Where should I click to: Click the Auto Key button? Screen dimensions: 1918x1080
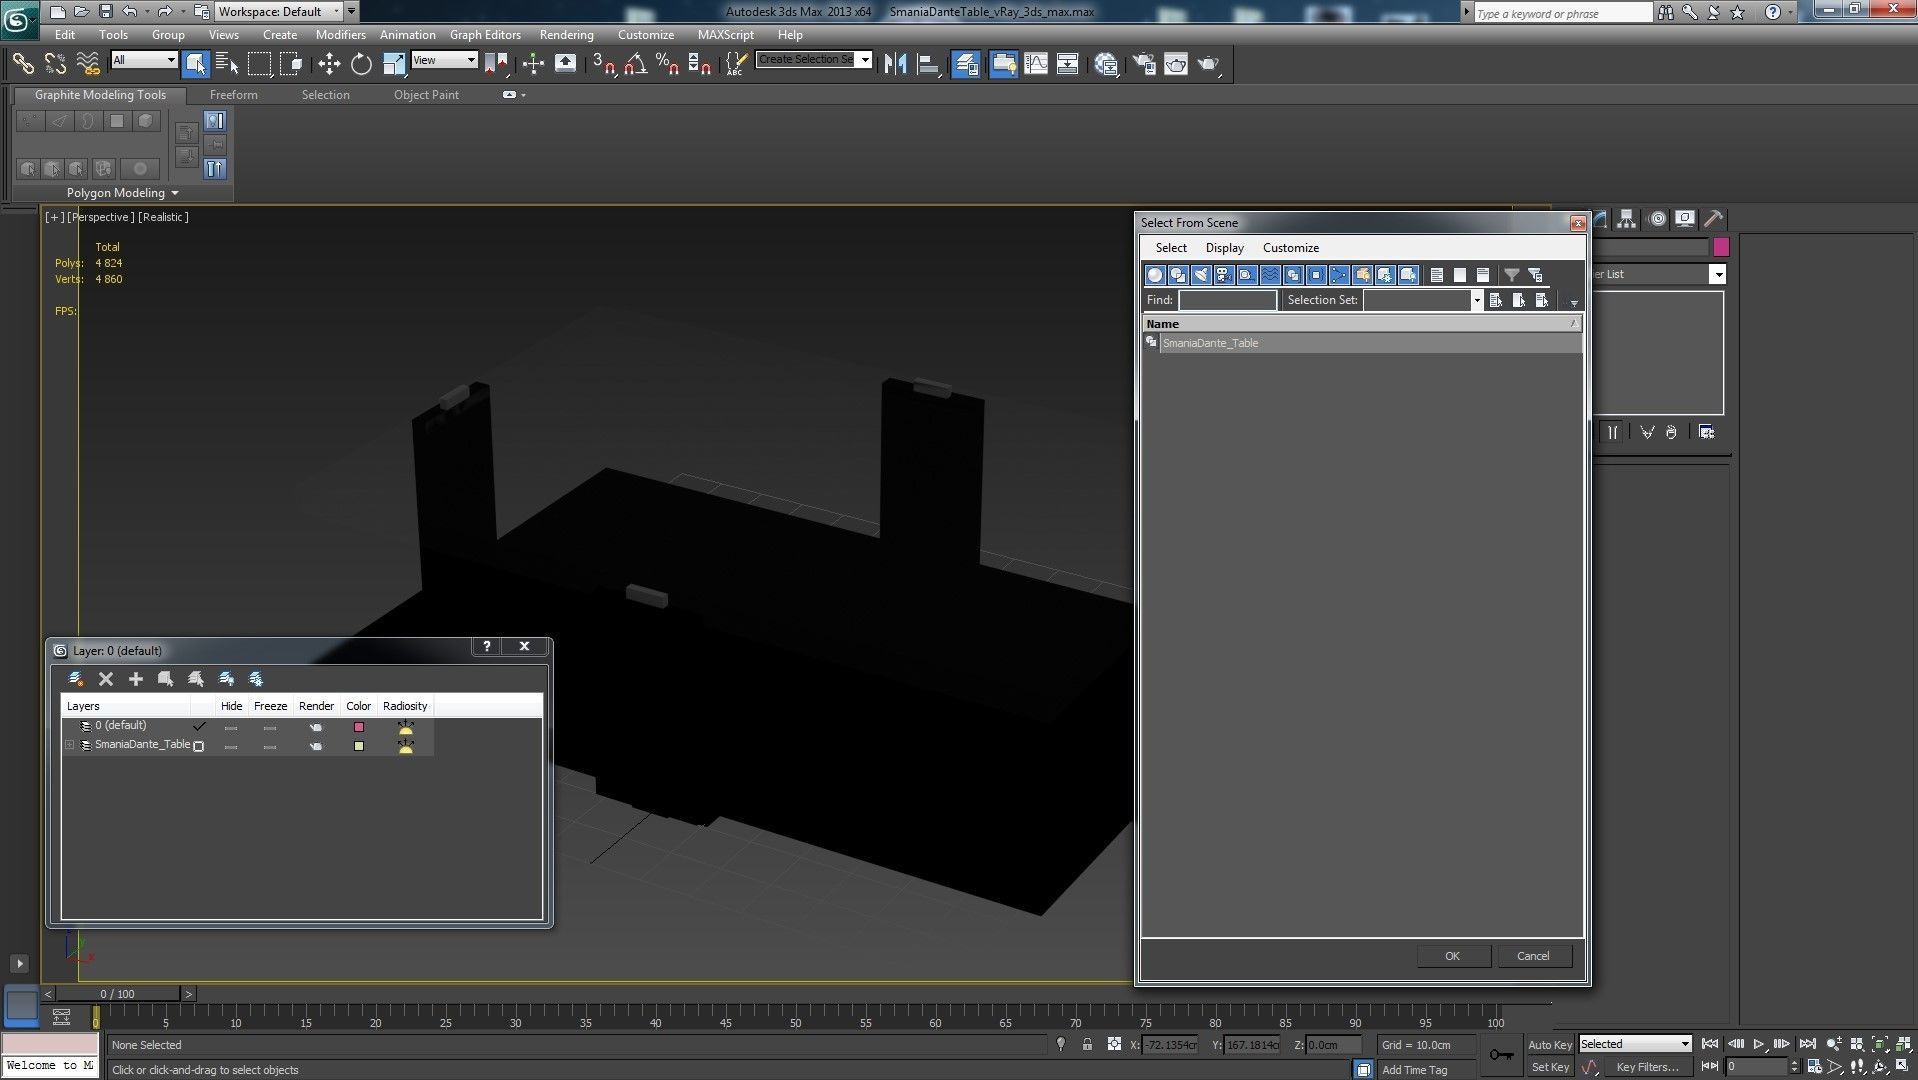1550,1044
